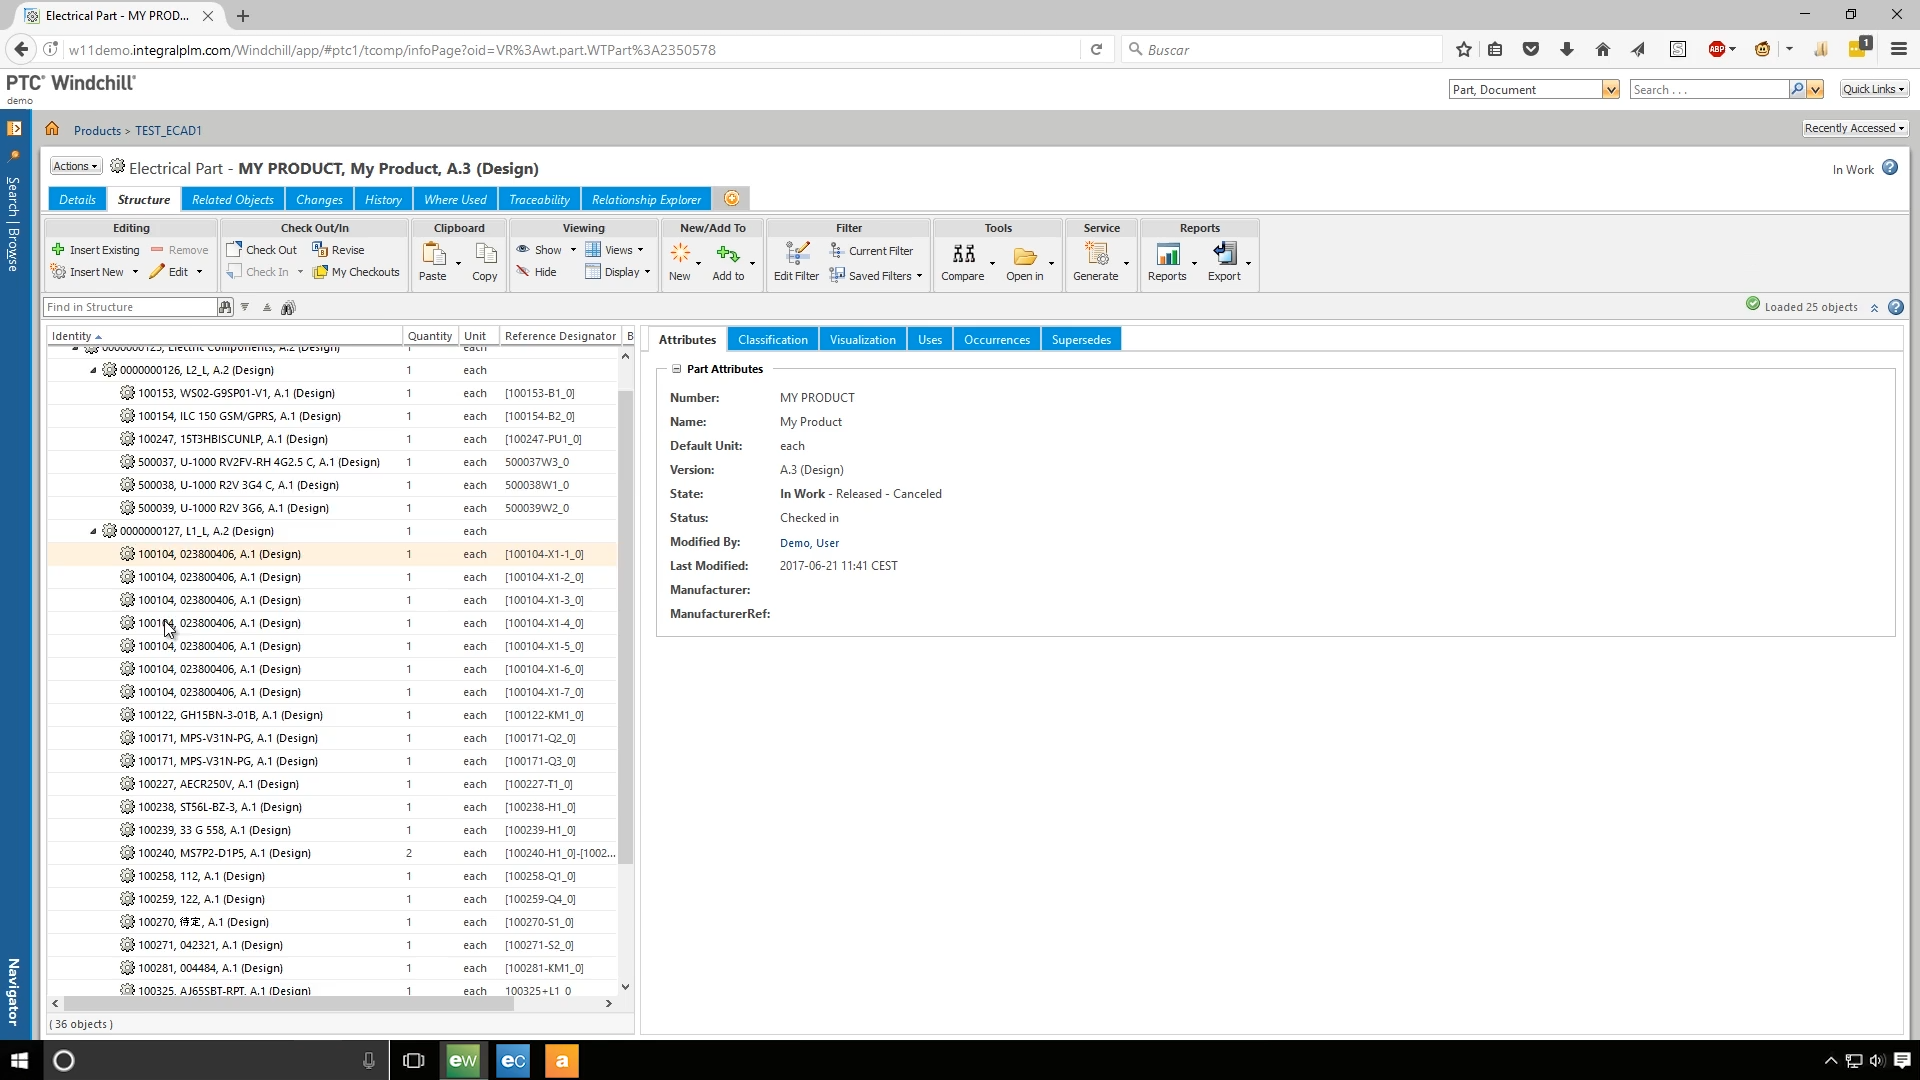1920x1080 pixels.
Task: Open the Part, Document search type dropdown
Action: [1610, 90]
